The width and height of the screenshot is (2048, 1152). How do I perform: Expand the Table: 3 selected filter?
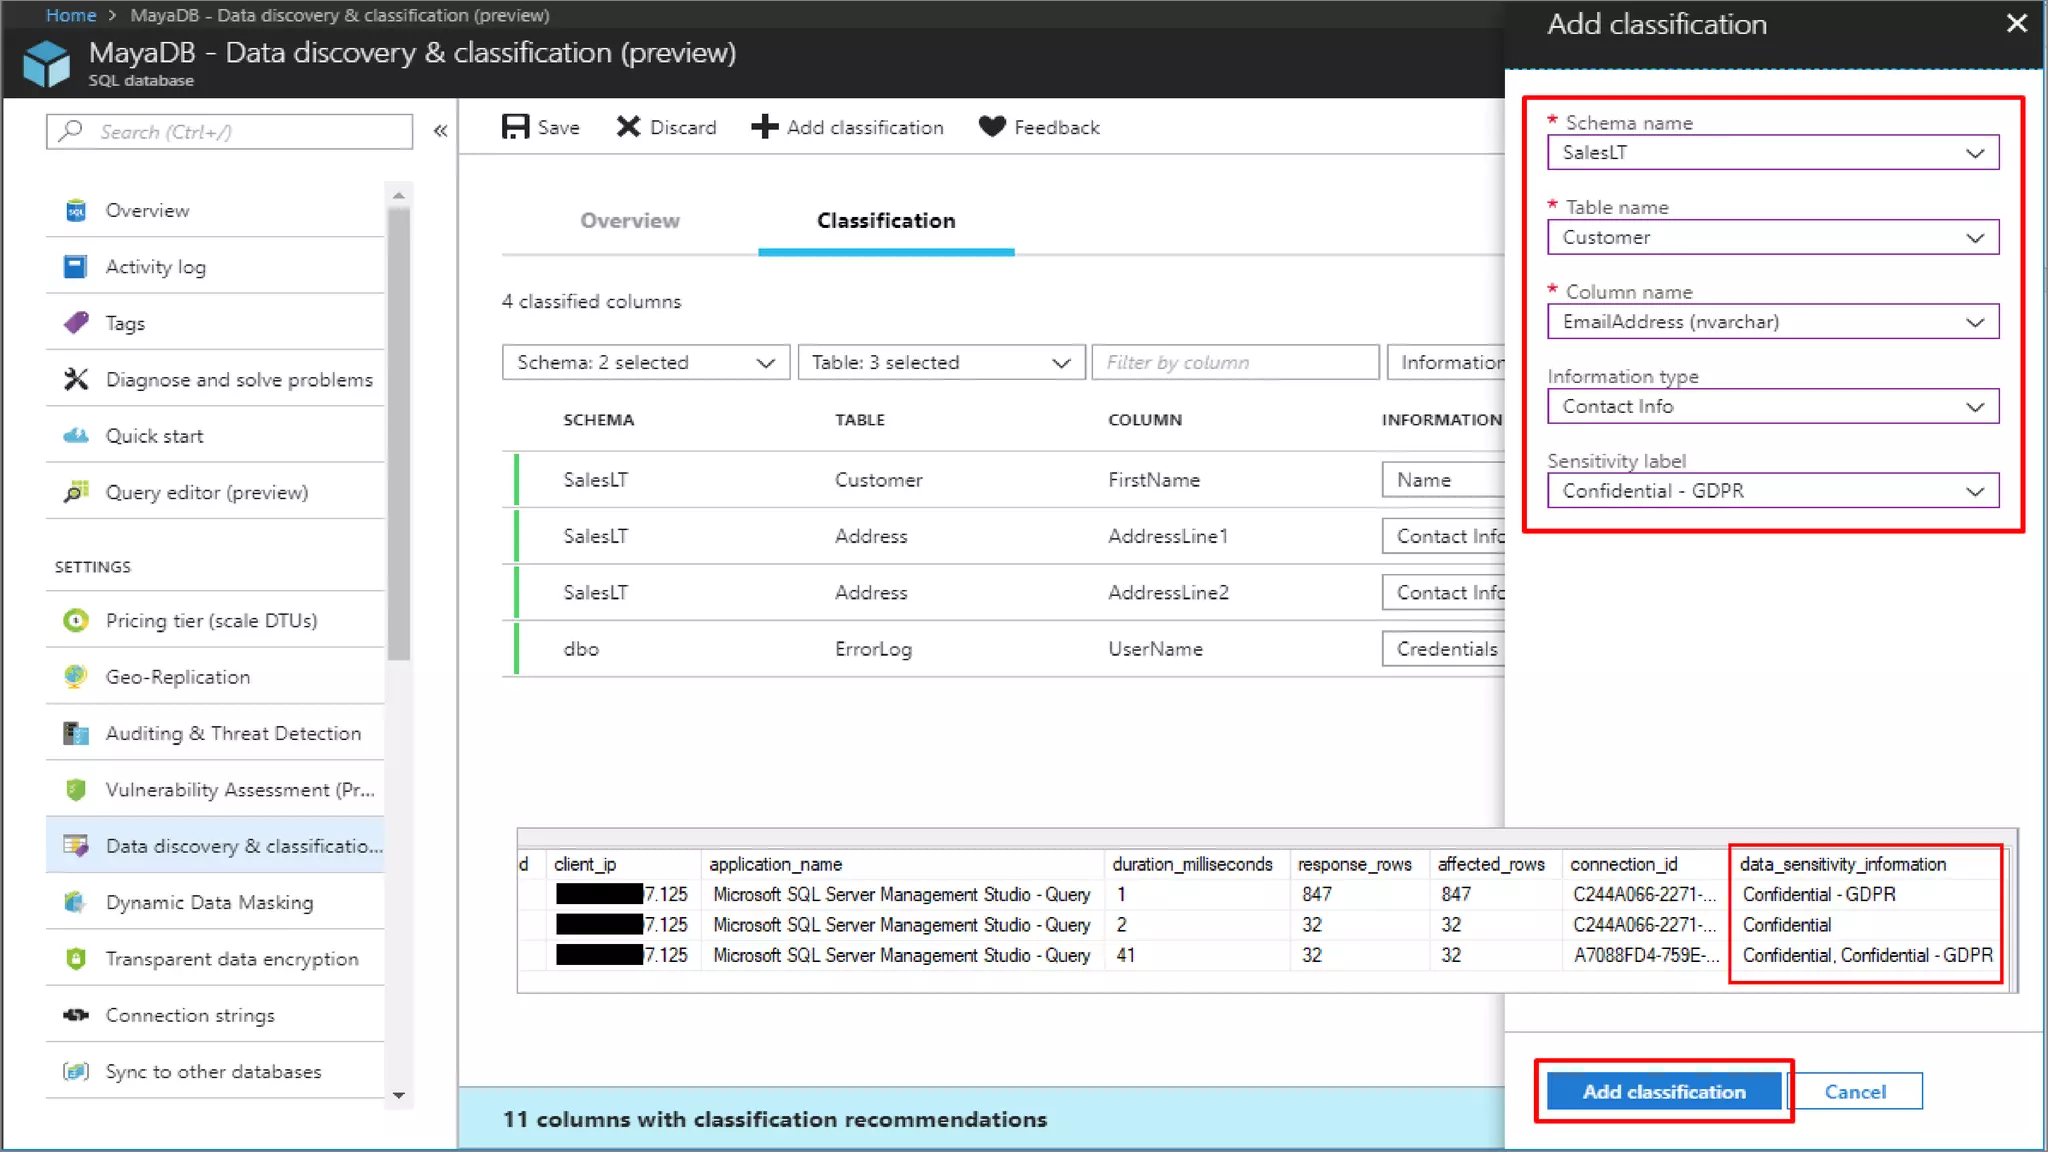click(941, 362)
